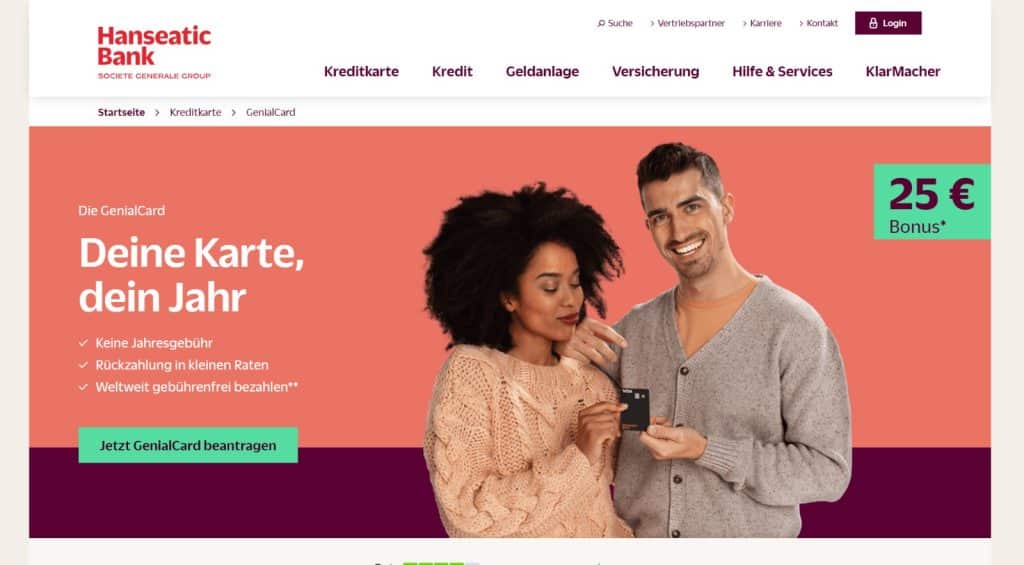
Task: Click the lock icon in Login
Action: tap(873, 23)
